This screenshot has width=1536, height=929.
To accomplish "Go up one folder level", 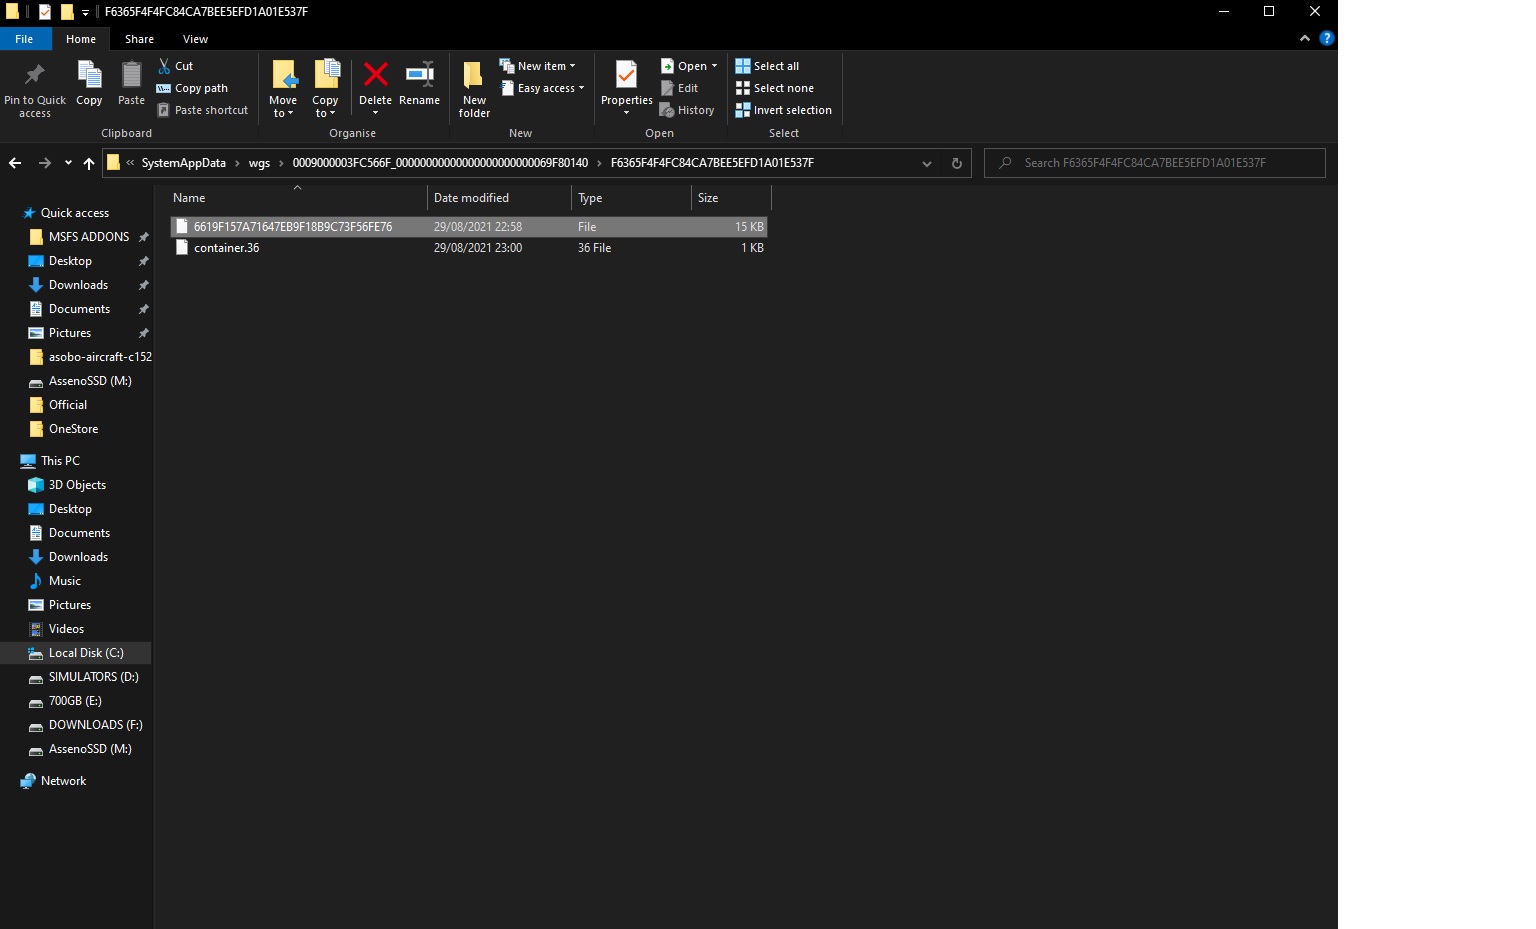I will tap(89, 163).
